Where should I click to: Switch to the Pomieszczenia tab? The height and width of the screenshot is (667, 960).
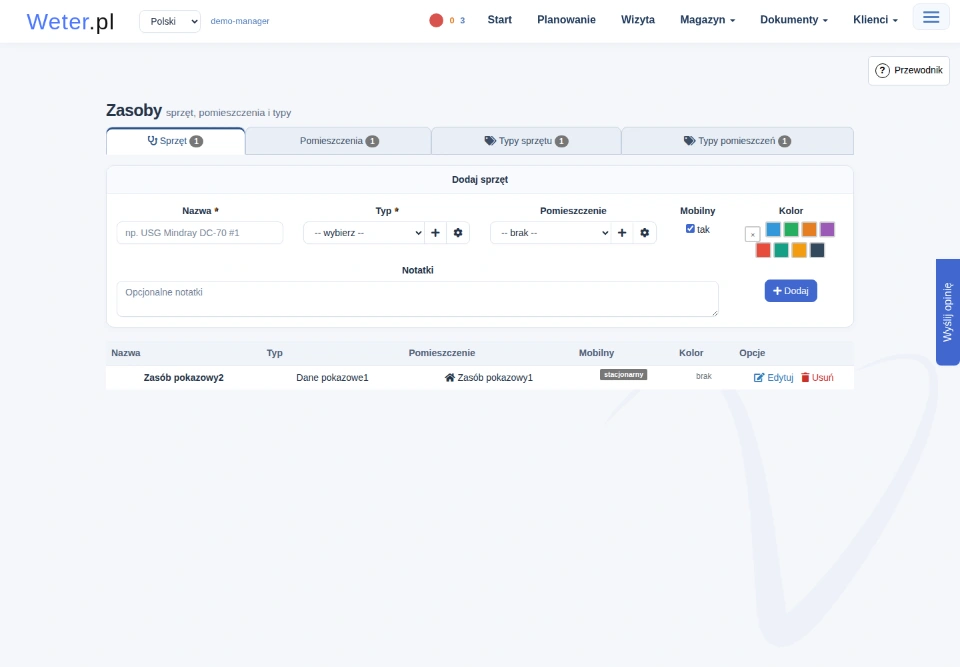339,141
